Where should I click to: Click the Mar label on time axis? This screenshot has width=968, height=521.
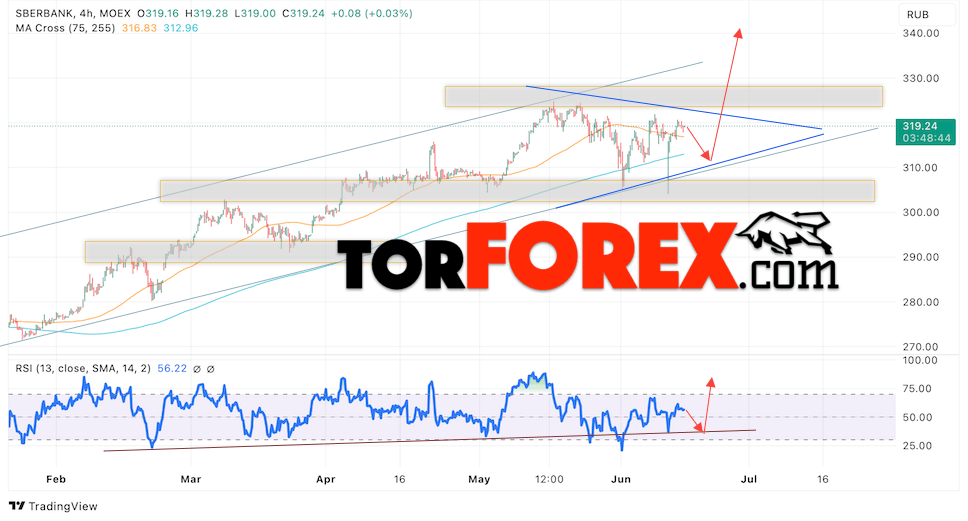coord(191,479)
